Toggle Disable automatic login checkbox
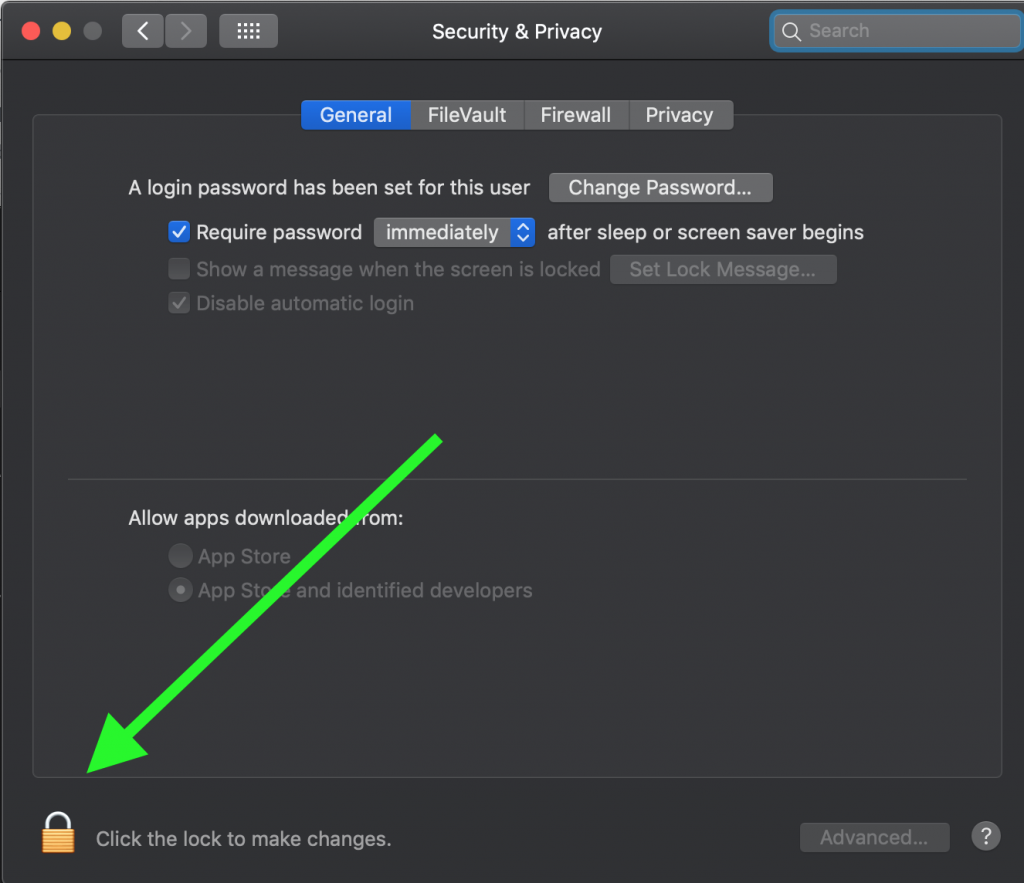The image size is (1024, 883). (179, 303)
